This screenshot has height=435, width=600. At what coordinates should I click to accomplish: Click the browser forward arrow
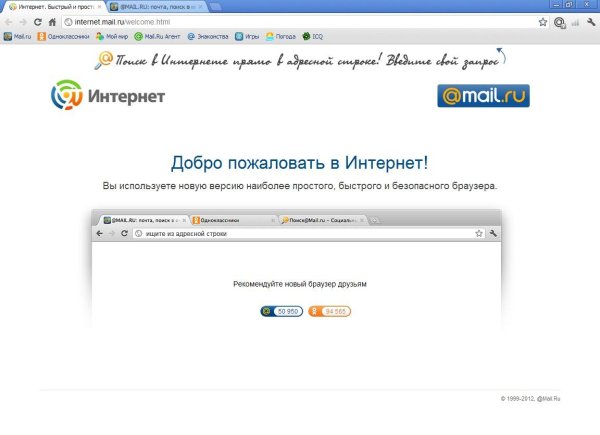point(23,22)
